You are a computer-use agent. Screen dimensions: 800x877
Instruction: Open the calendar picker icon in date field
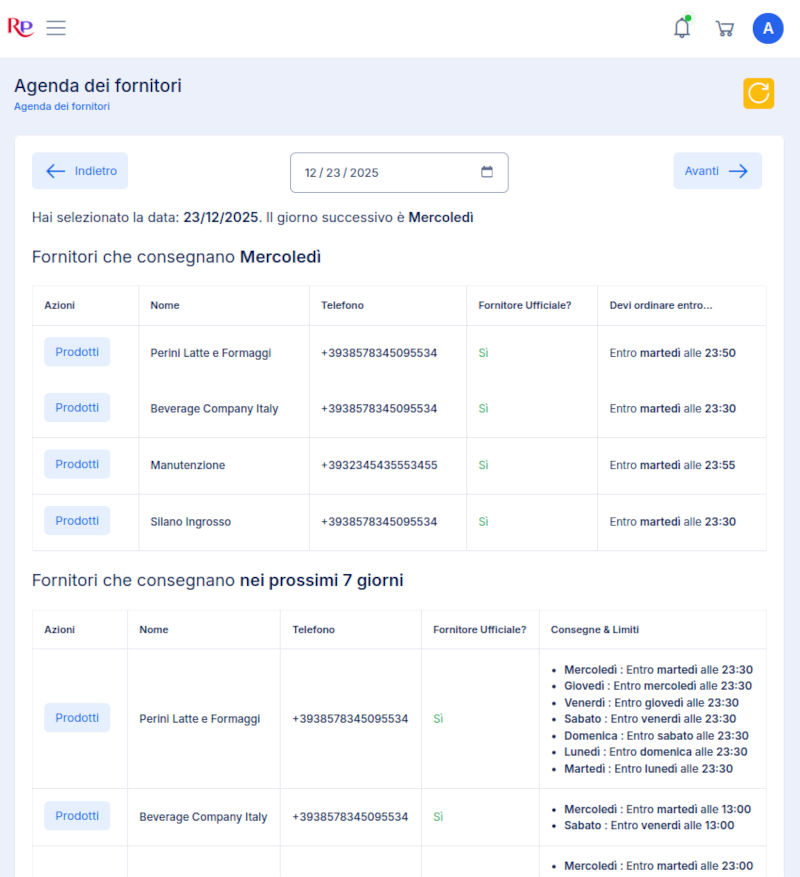(487, 172)
